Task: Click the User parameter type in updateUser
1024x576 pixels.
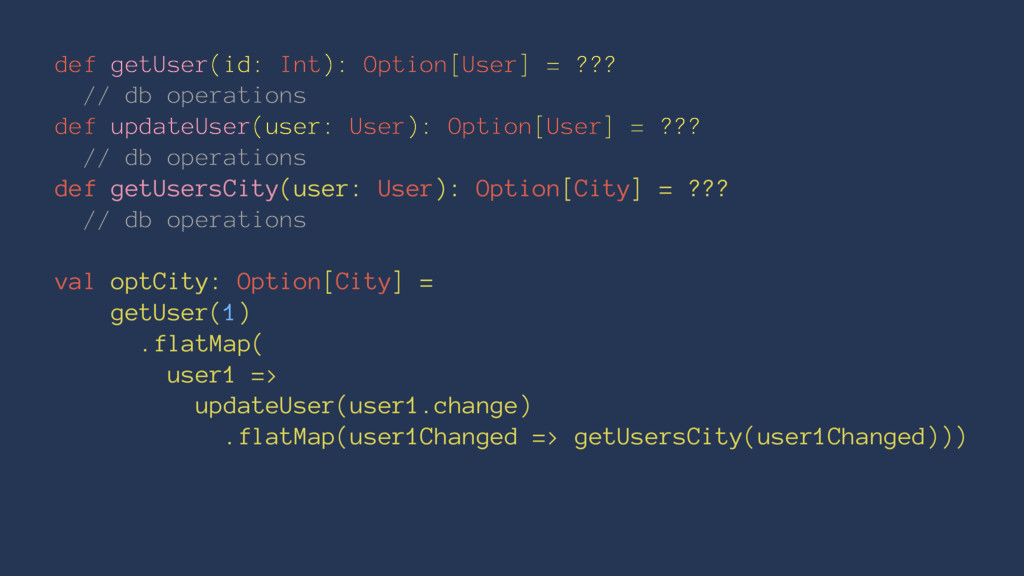Action: (x=377, y=126)
